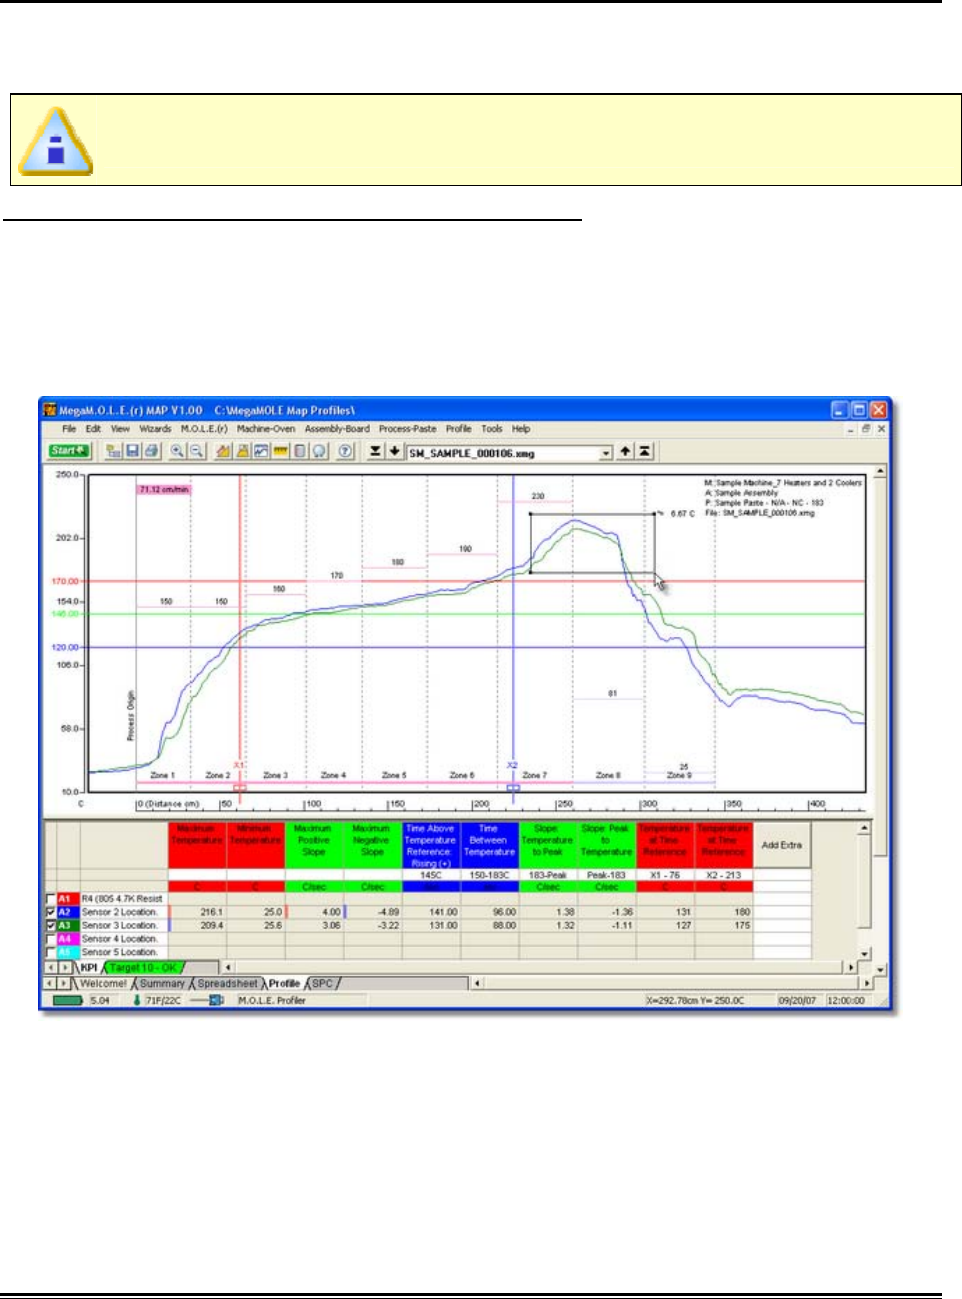
Task: Switch to the Spreadsheet tab
Action: [227, 983]
